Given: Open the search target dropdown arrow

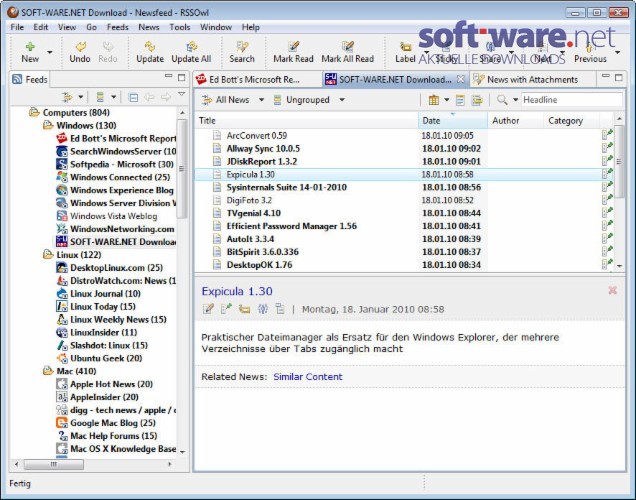Looking at the screenshot, I should (516, 100).
